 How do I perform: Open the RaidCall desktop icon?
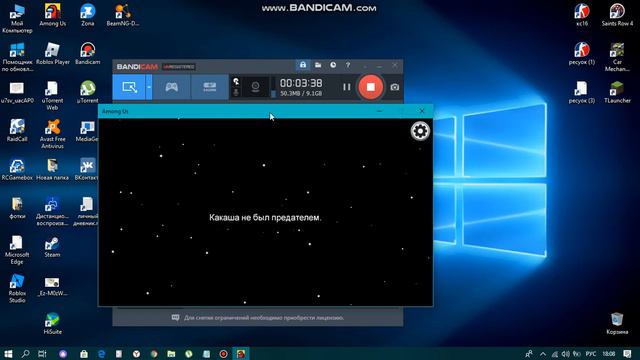tap(17, 130)
